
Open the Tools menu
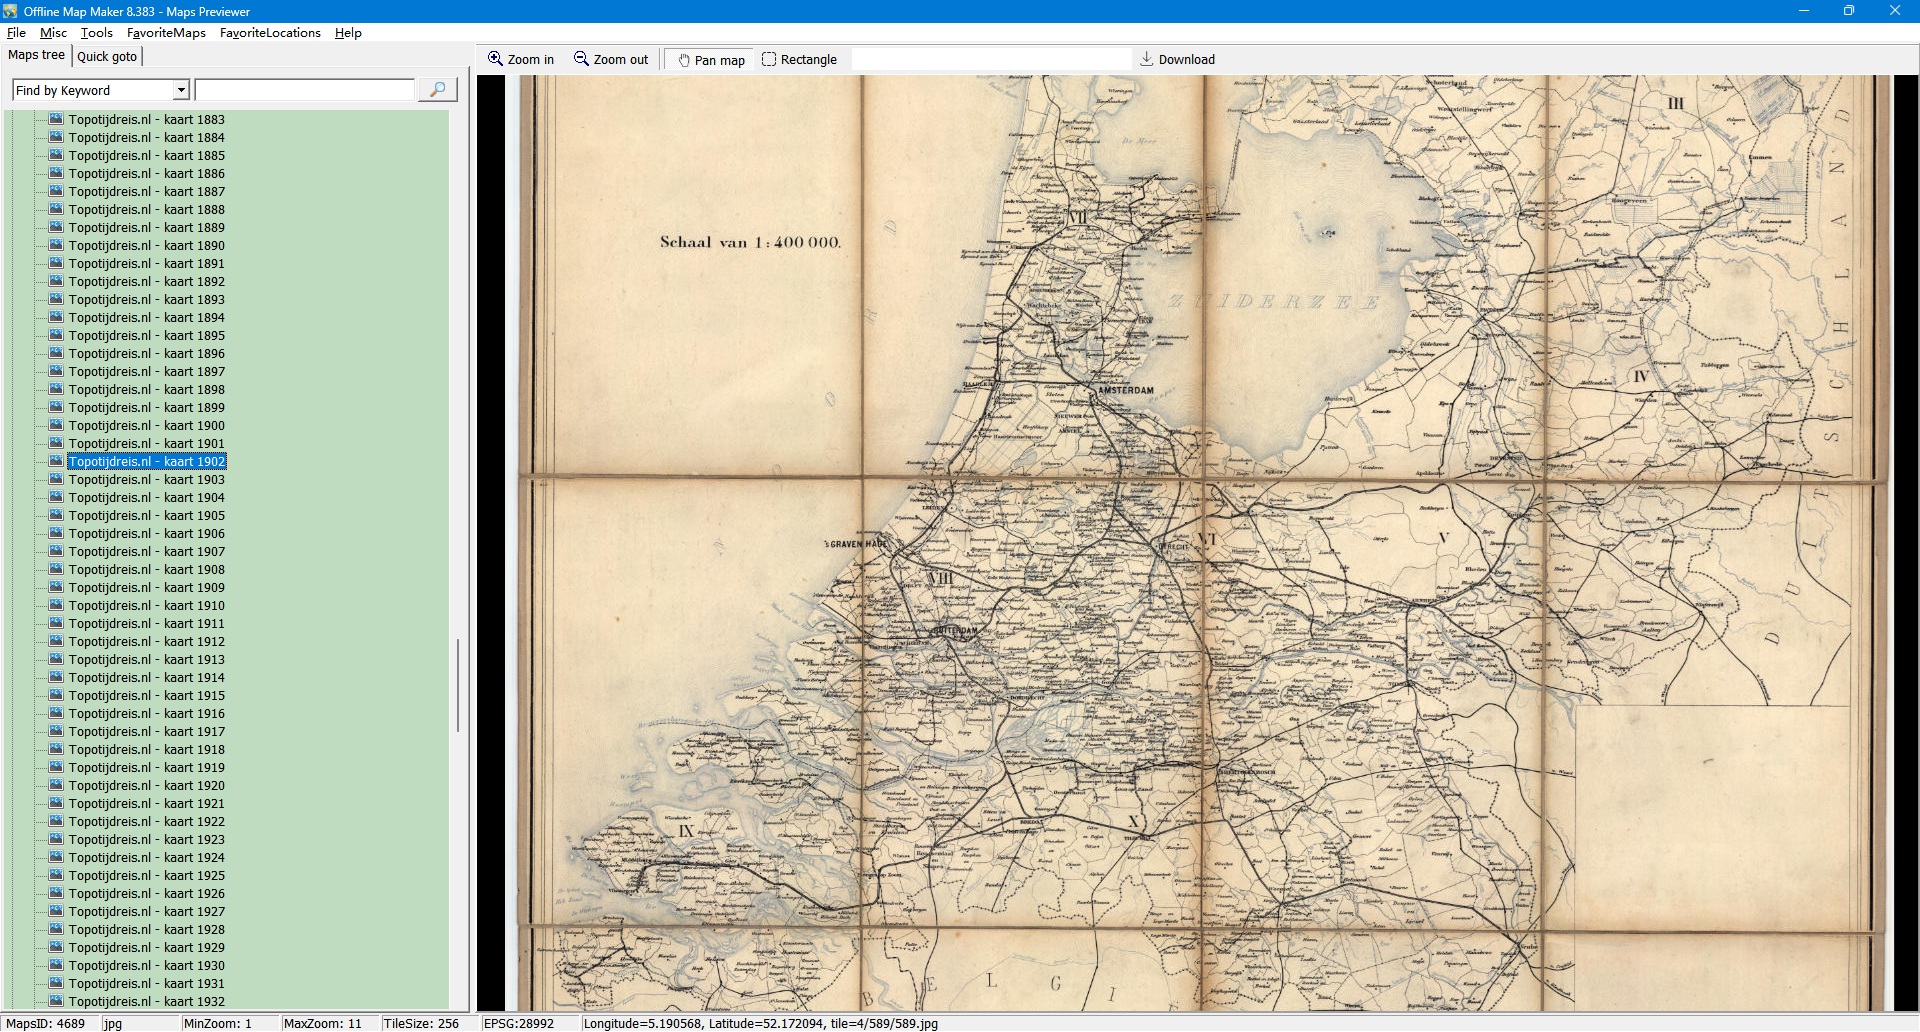click(96, 33)
